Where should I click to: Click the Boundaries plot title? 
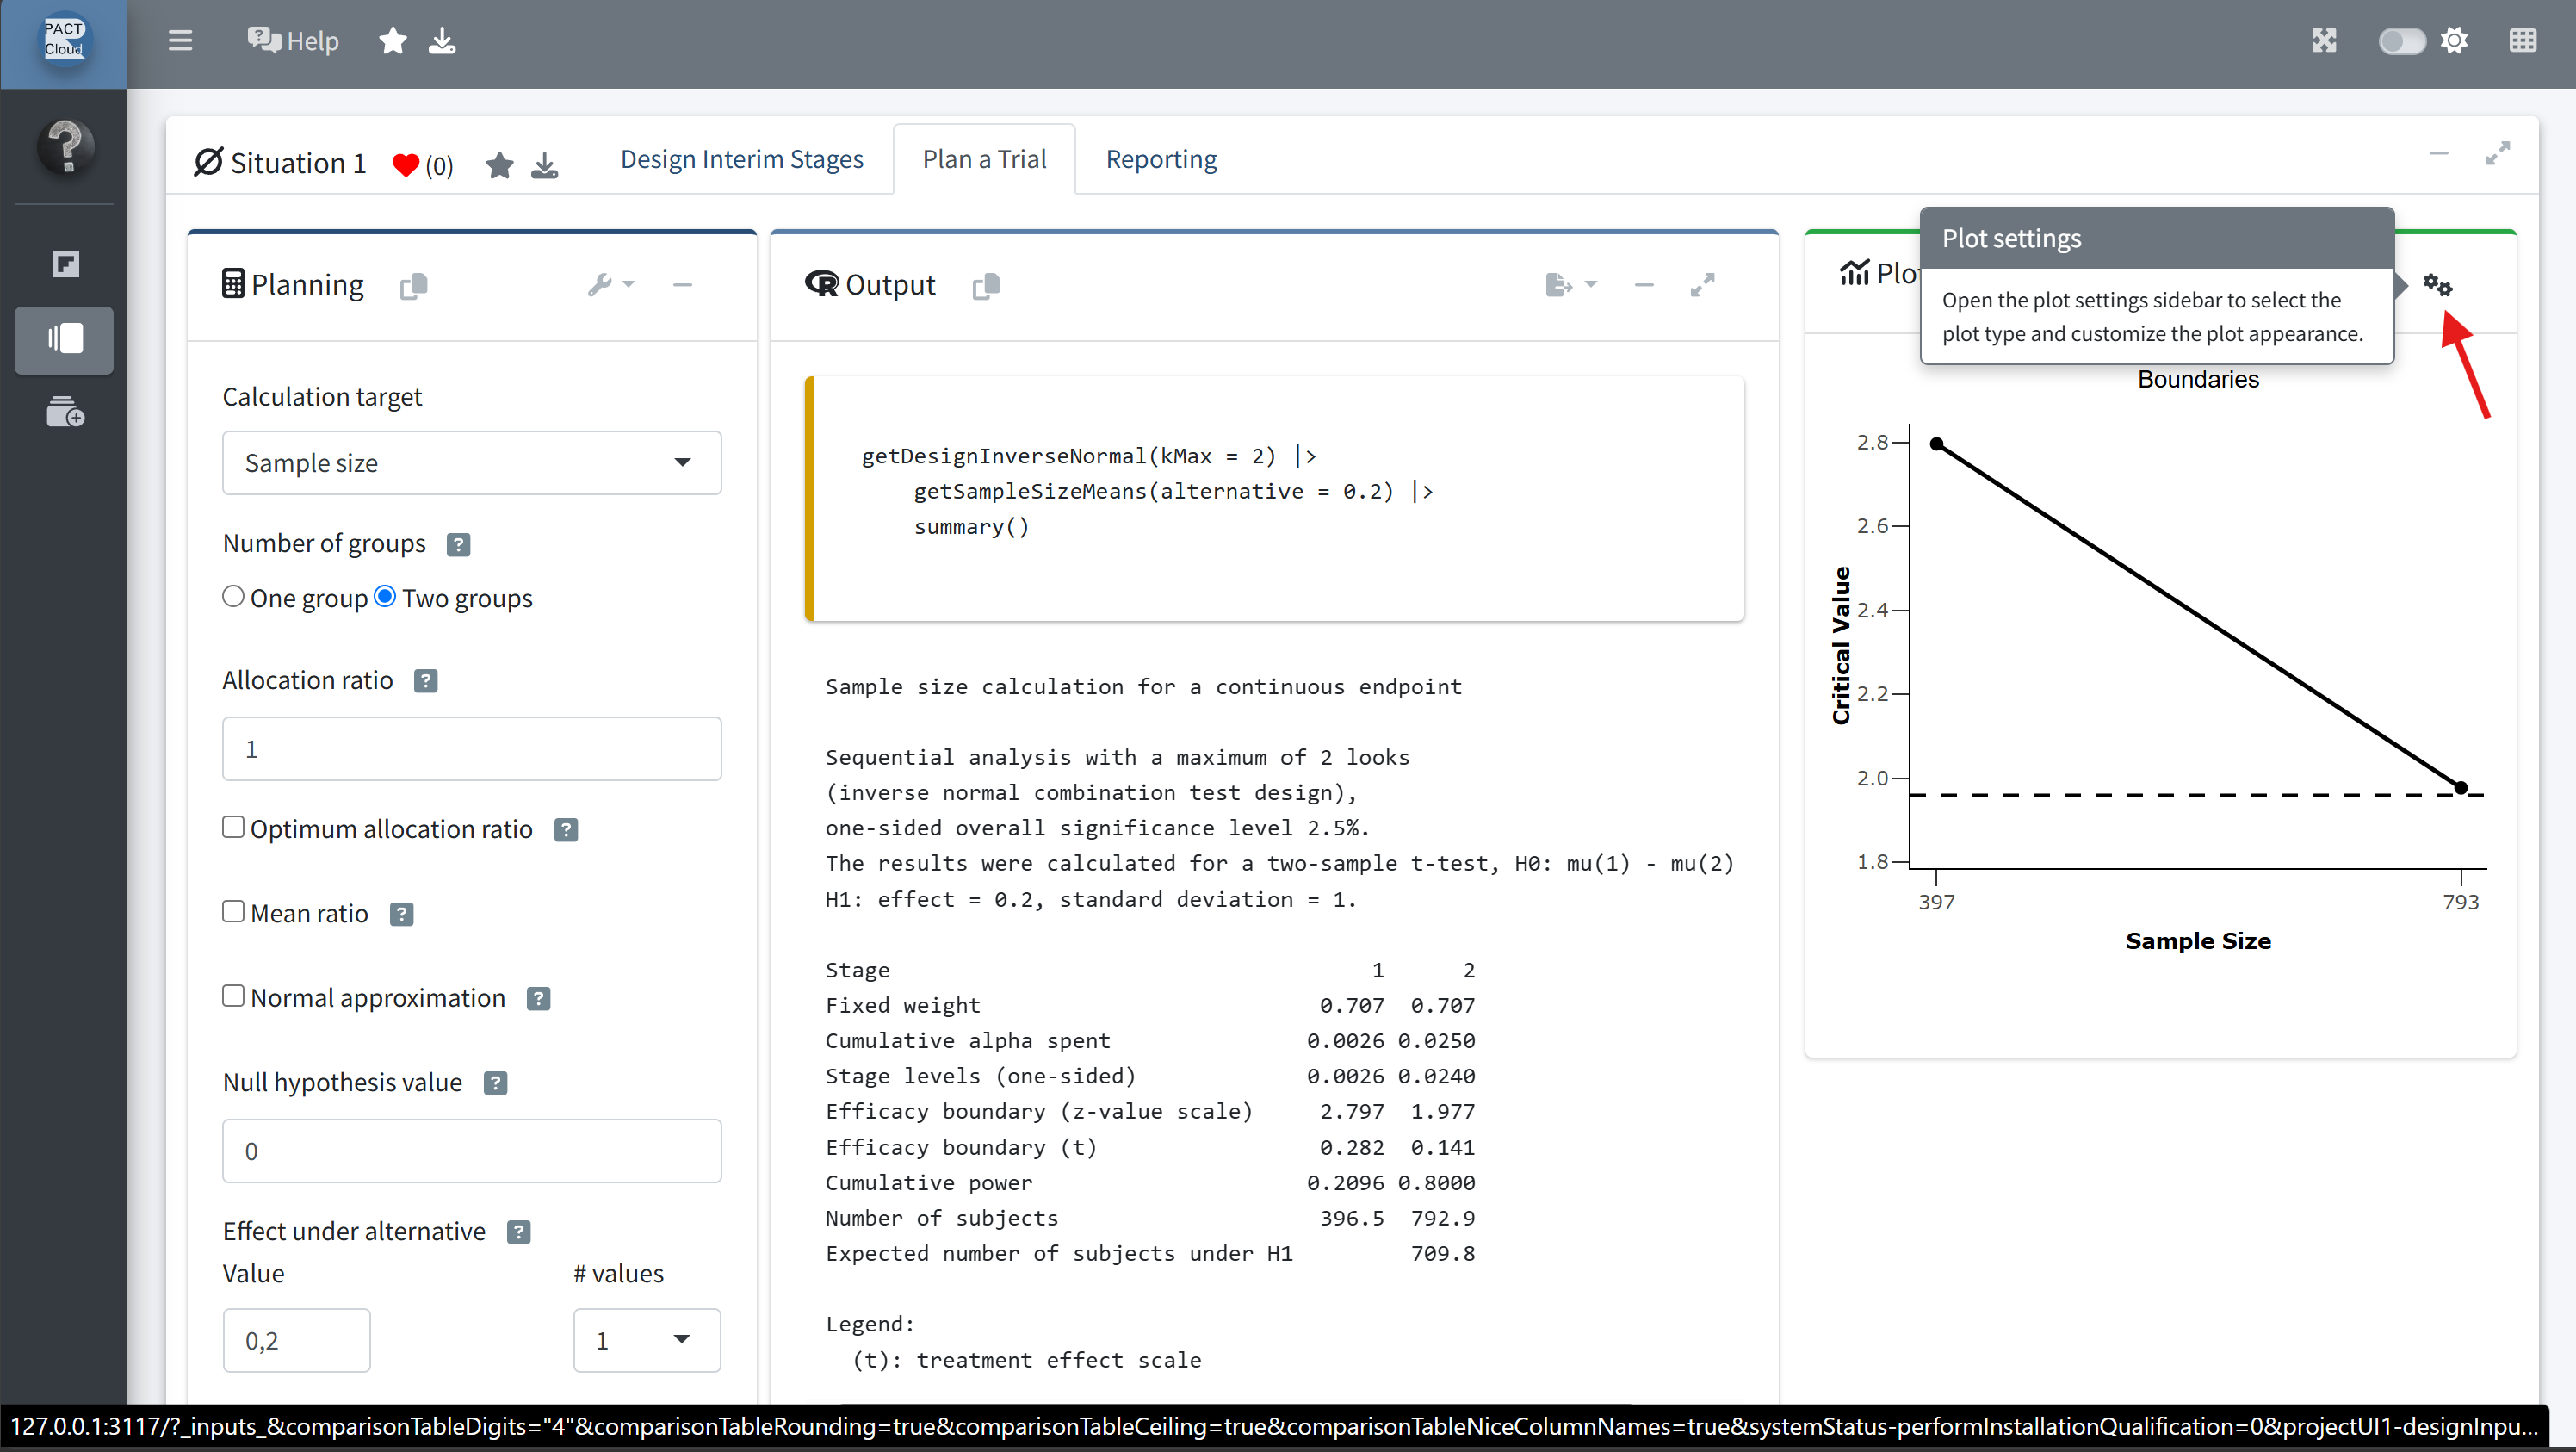coord(2198,380)
